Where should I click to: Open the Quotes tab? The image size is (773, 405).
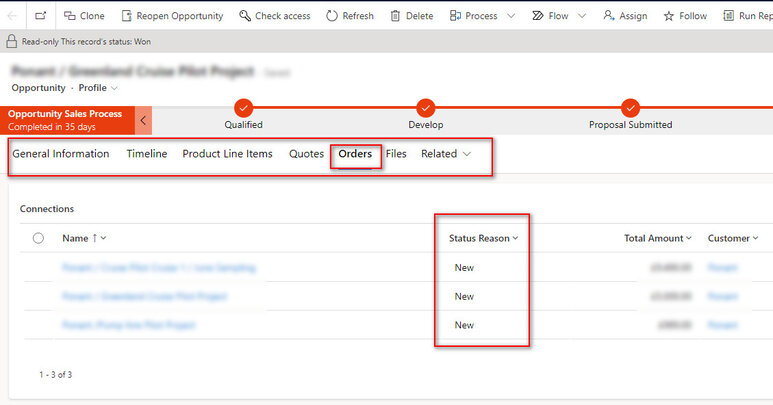tap(306, 154)
